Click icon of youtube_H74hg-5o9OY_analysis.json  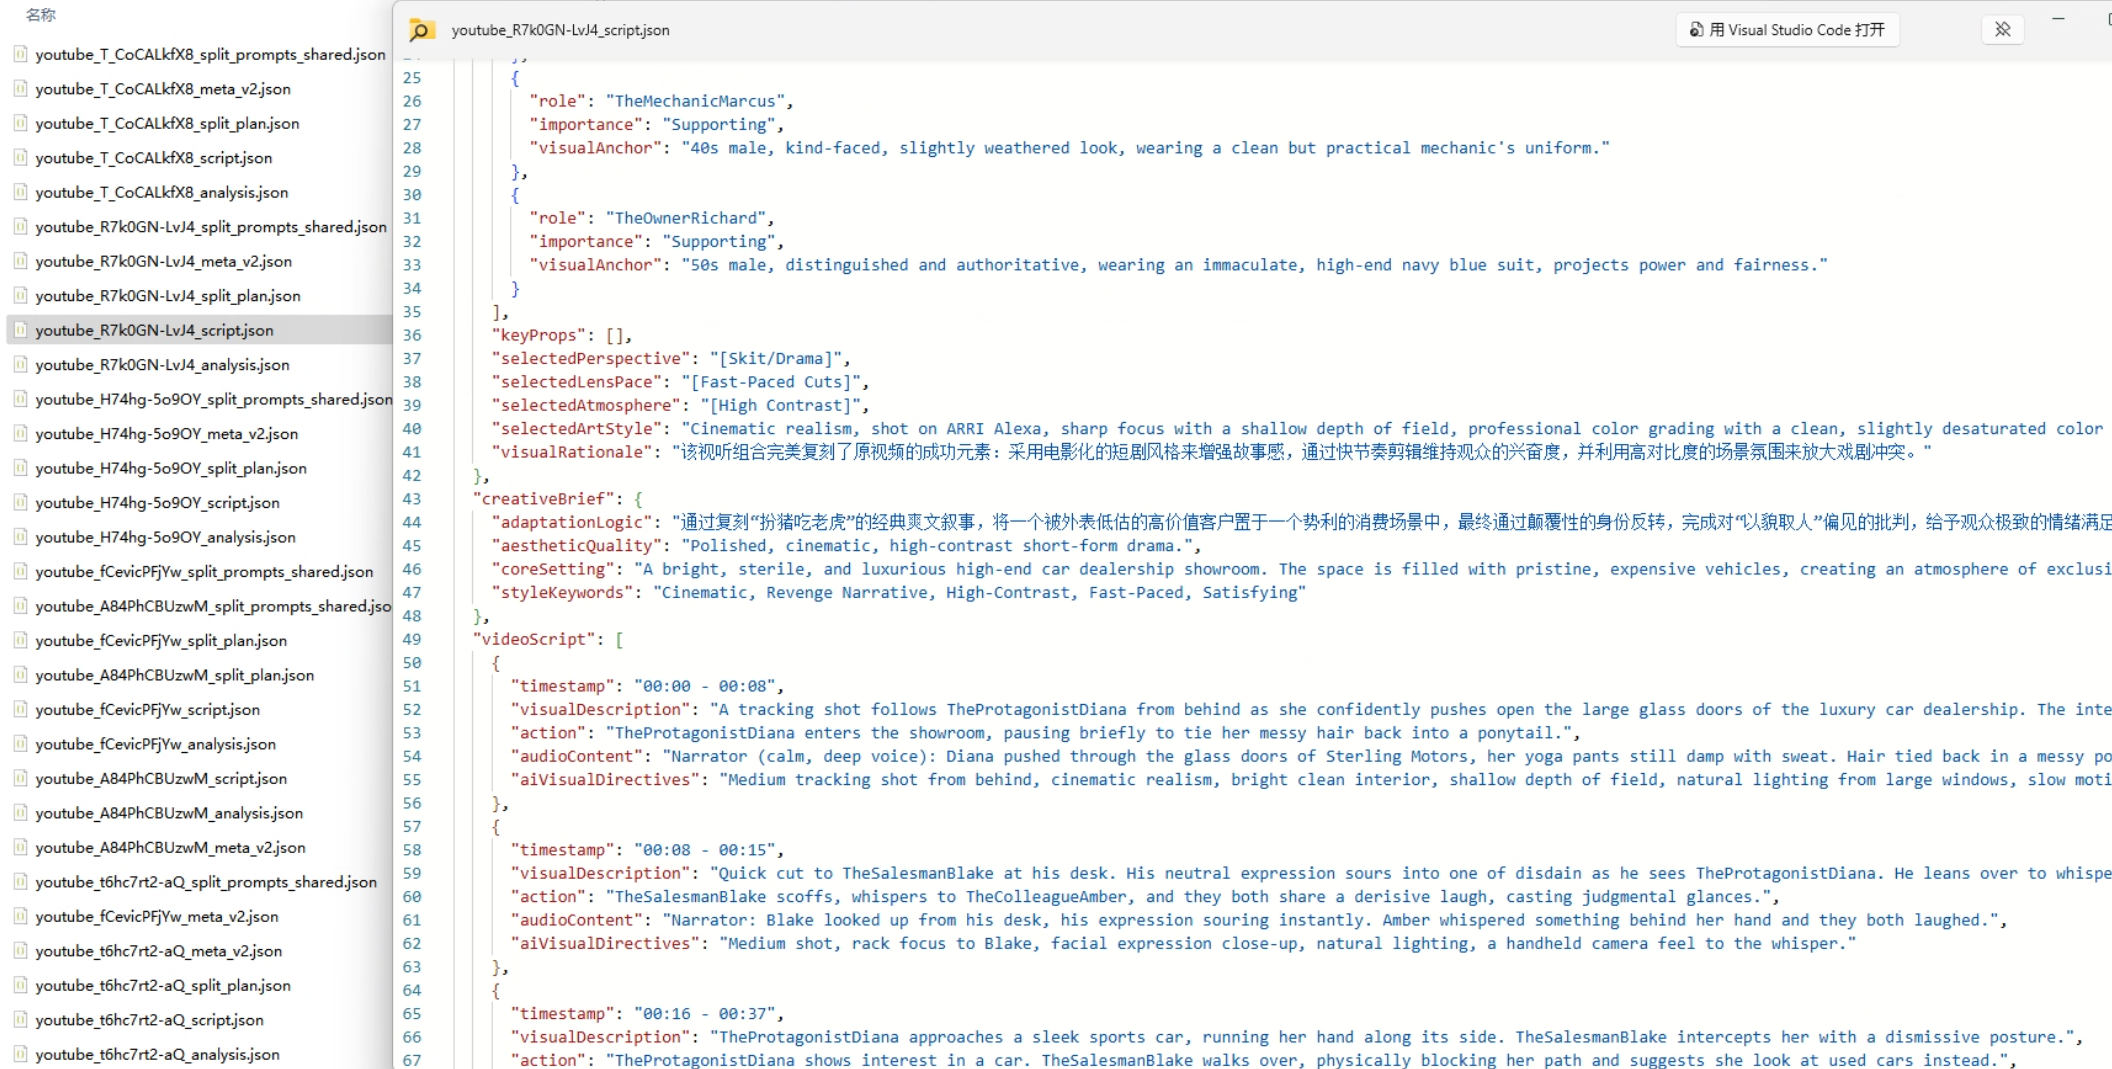[20, 537]
